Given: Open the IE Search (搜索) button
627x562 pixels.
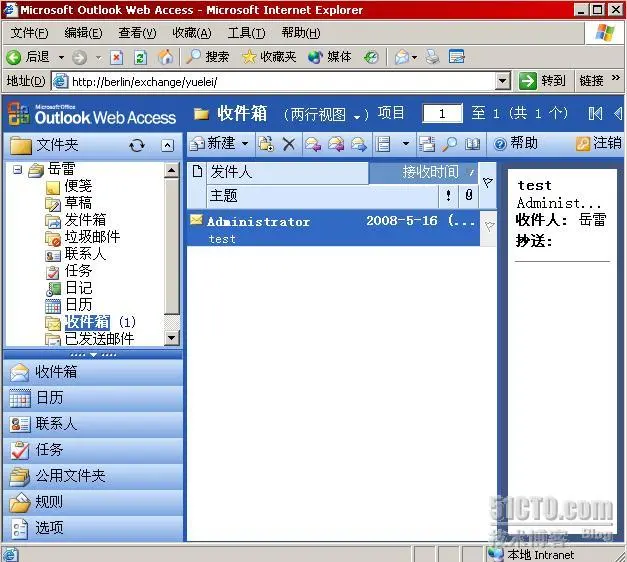Looking at the screenshot, I should click(x=208, y=57).
